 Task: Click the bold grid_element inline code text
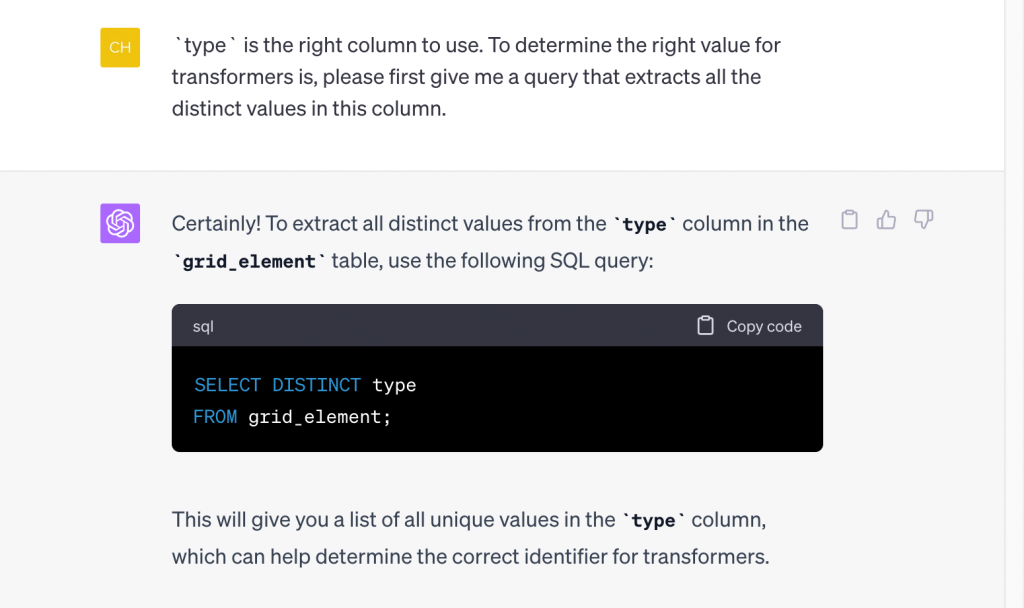249,261
